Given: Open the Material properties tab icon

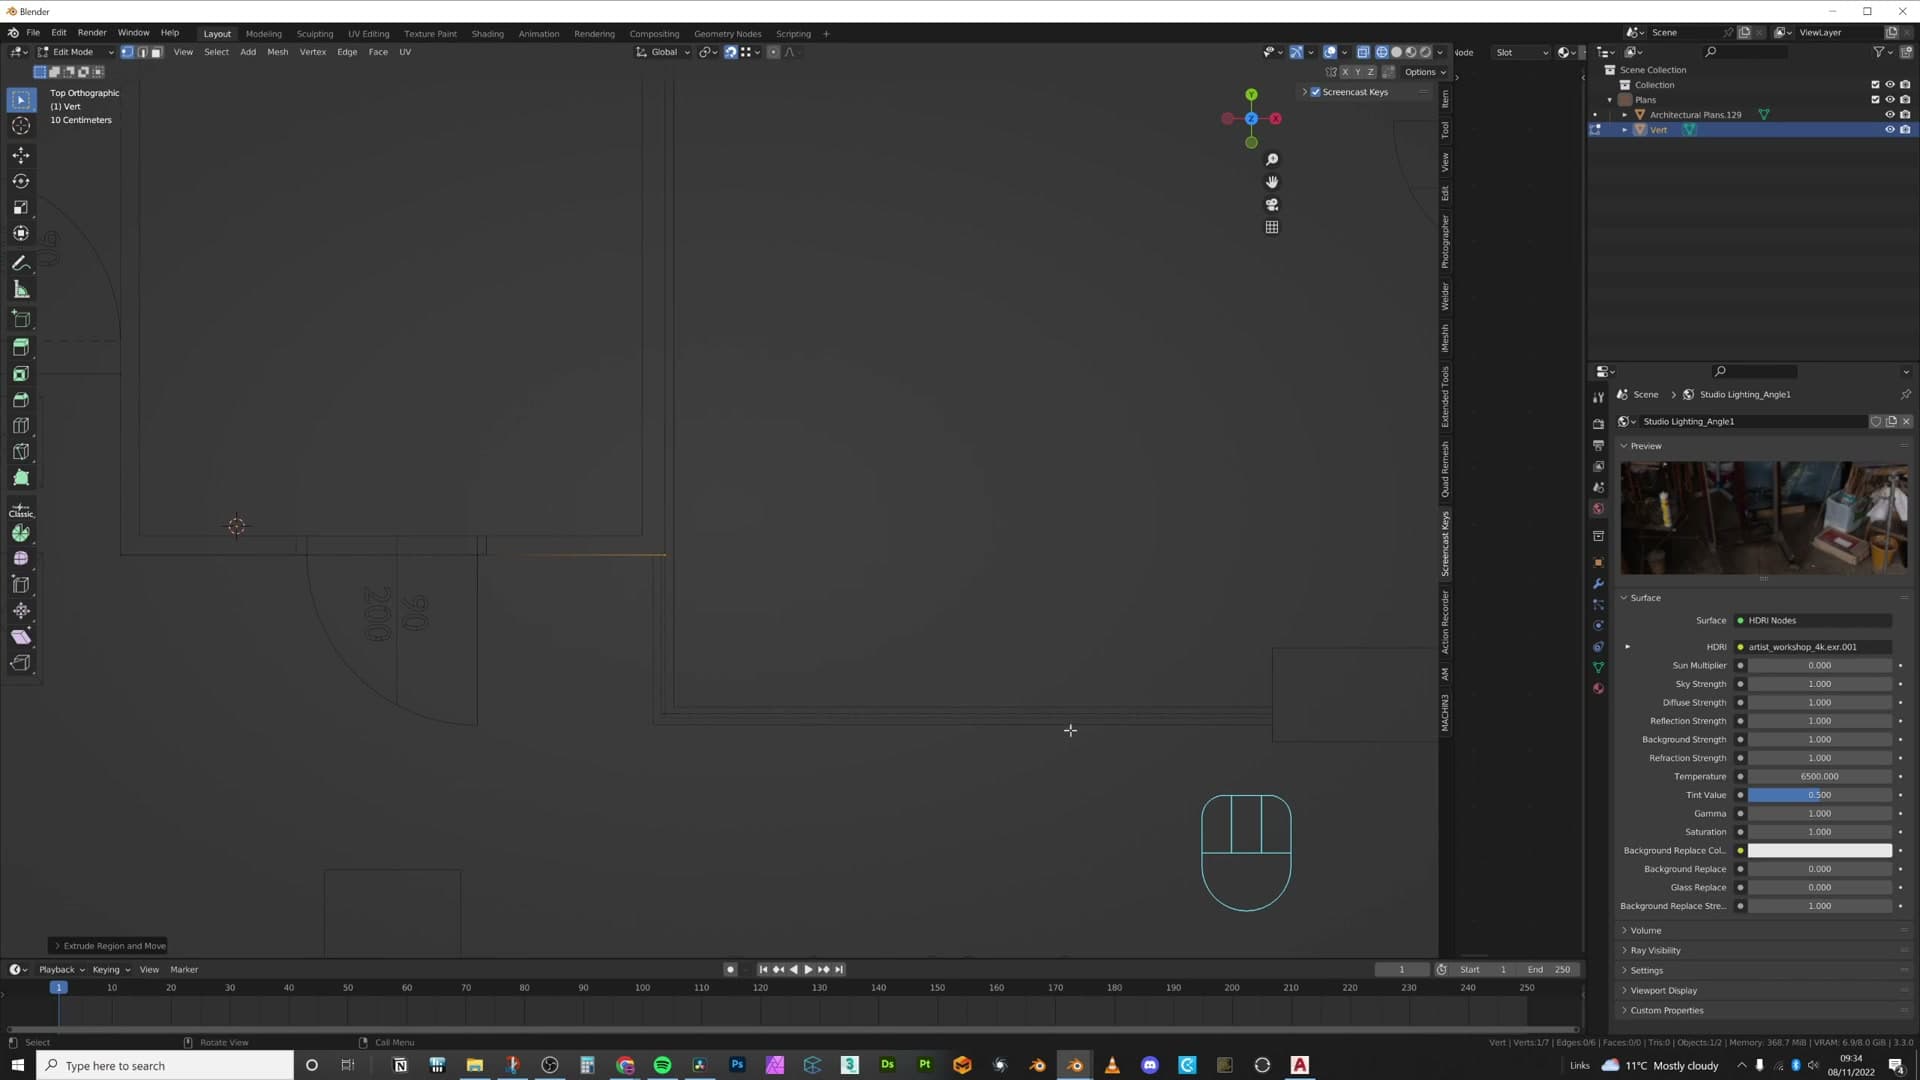Looking at the screenshot, I should [1598, 688].
